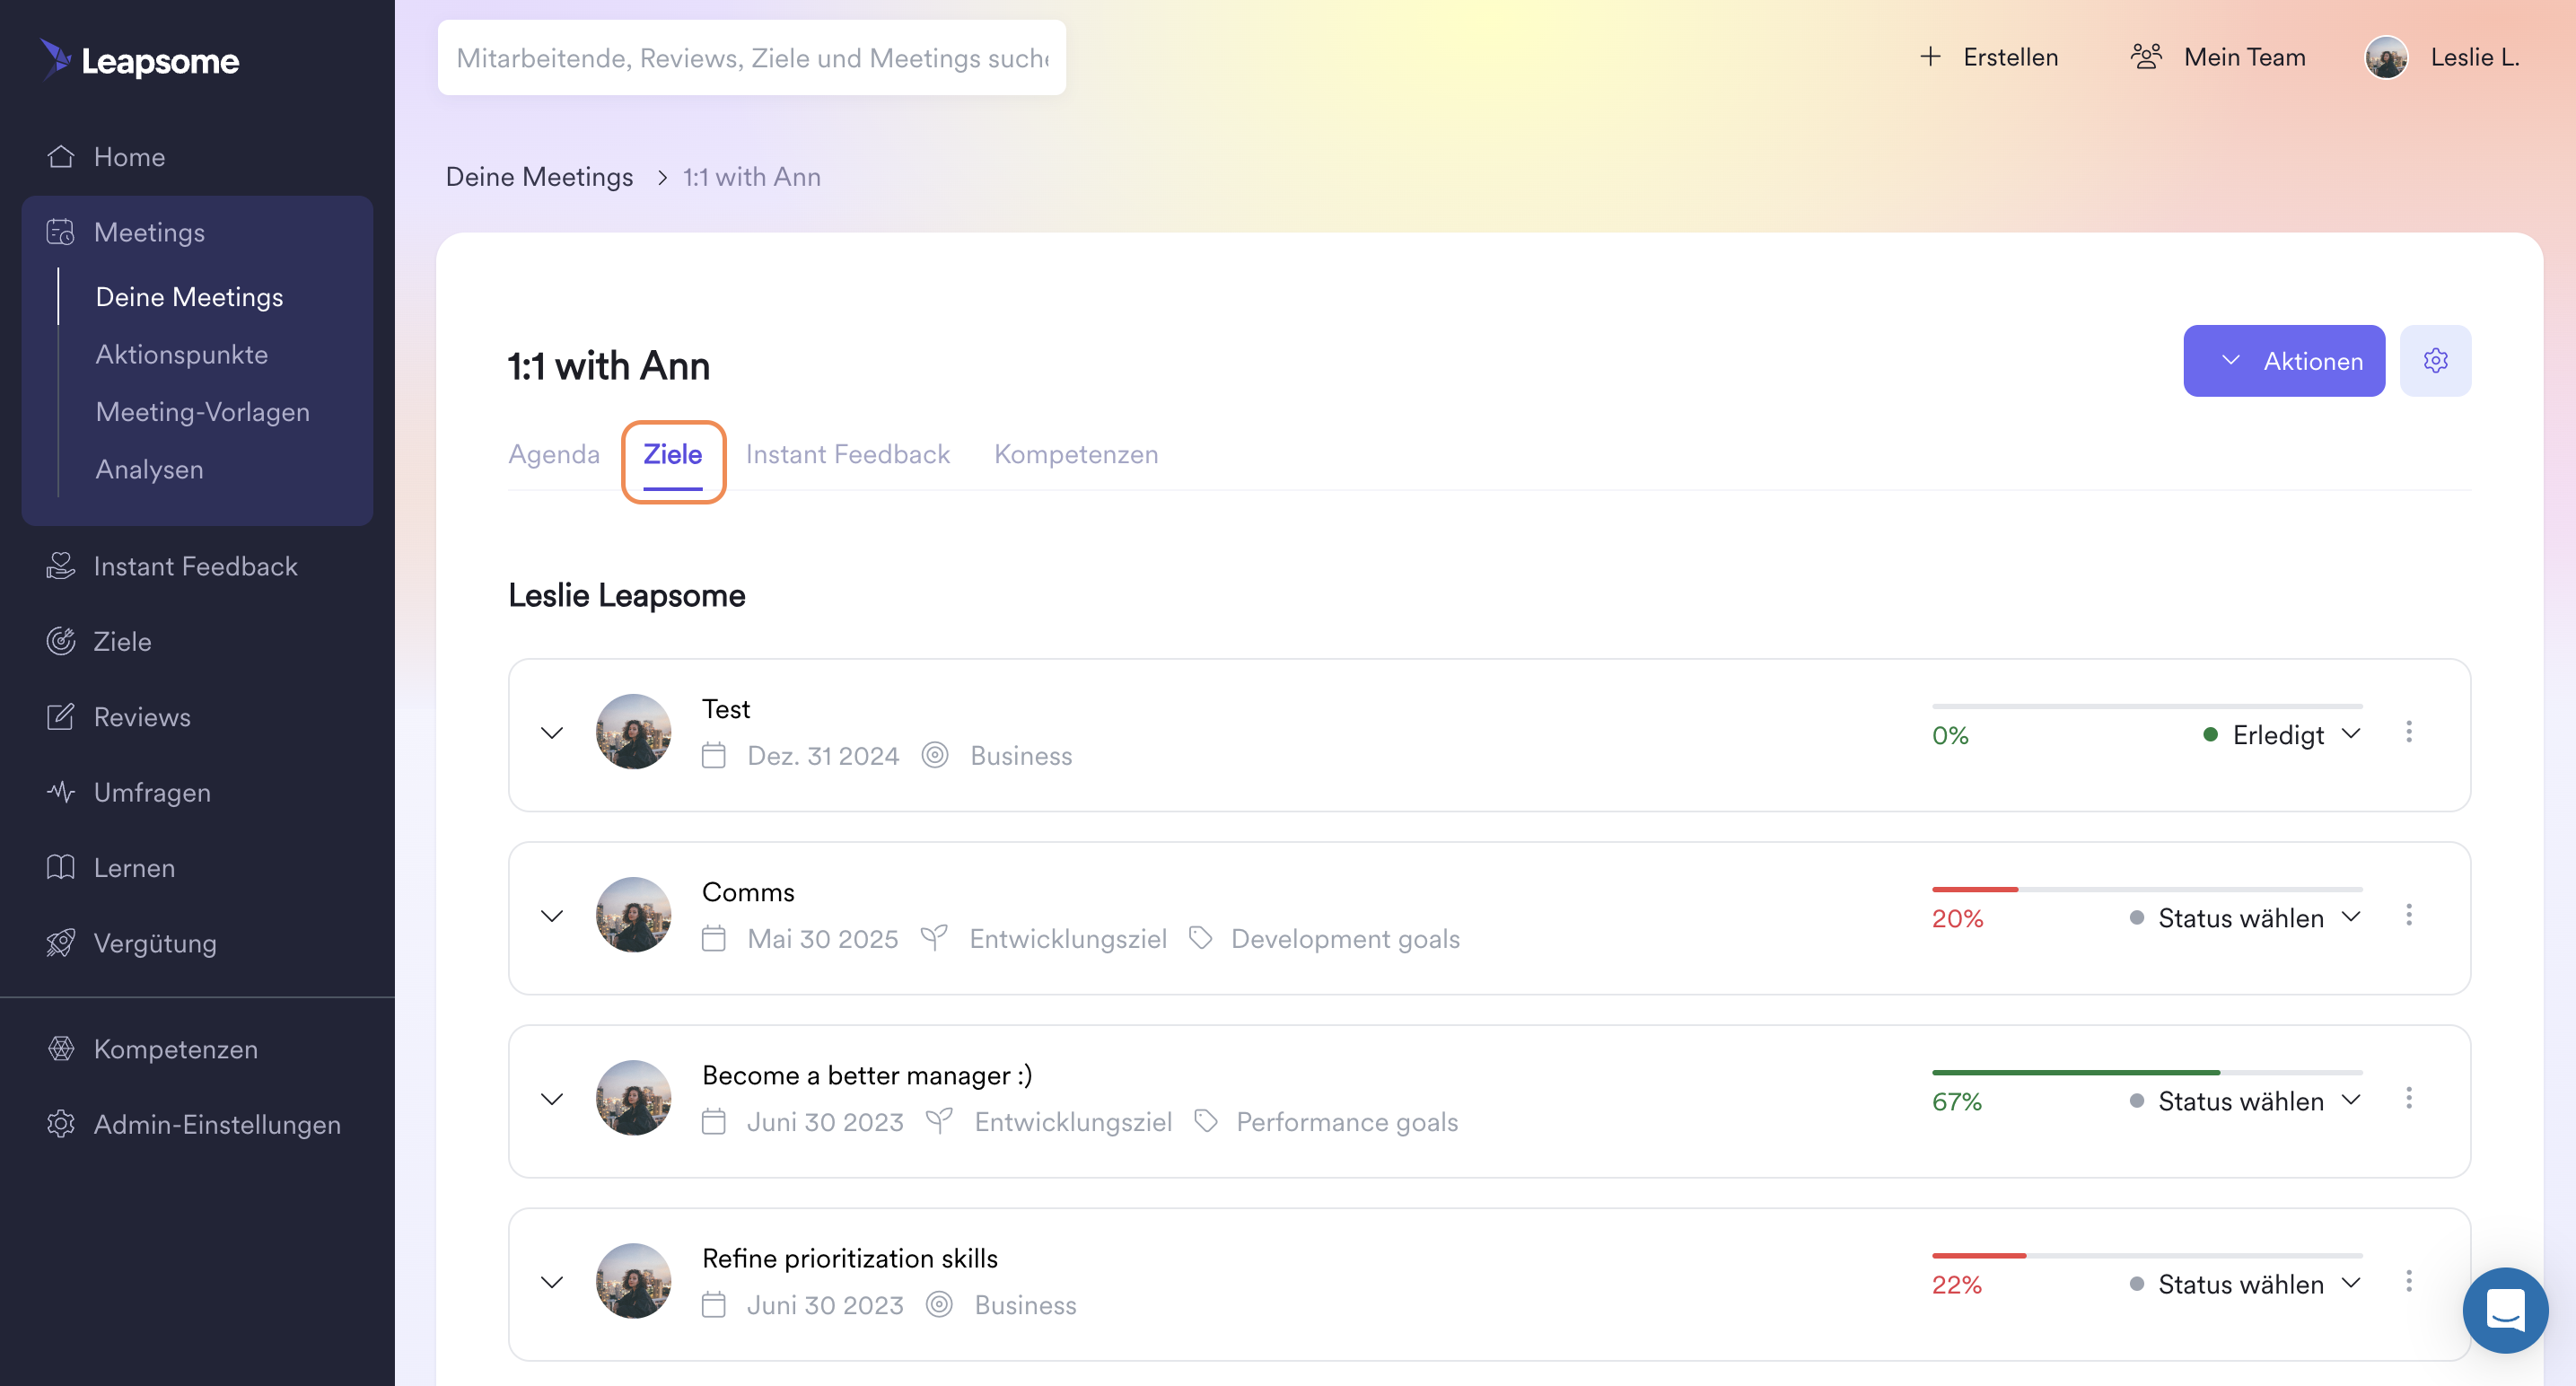
Task: Click the Leapsome logo
Action: (140, 60)
